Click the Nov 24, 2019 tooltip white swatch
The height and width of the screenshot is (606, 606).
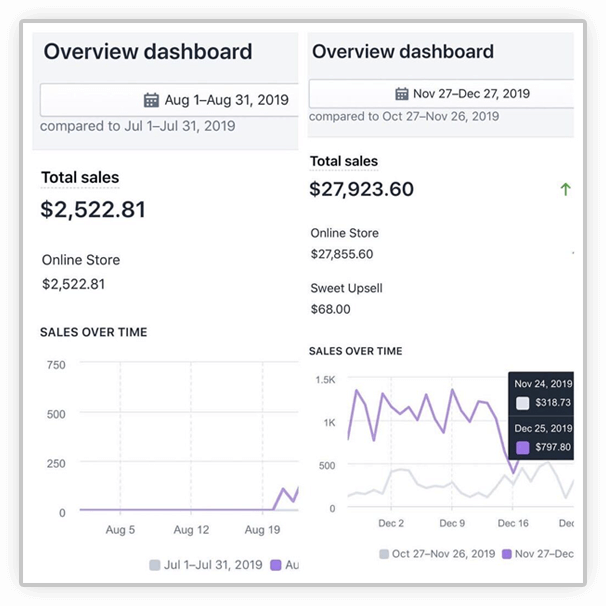(523, 403)
